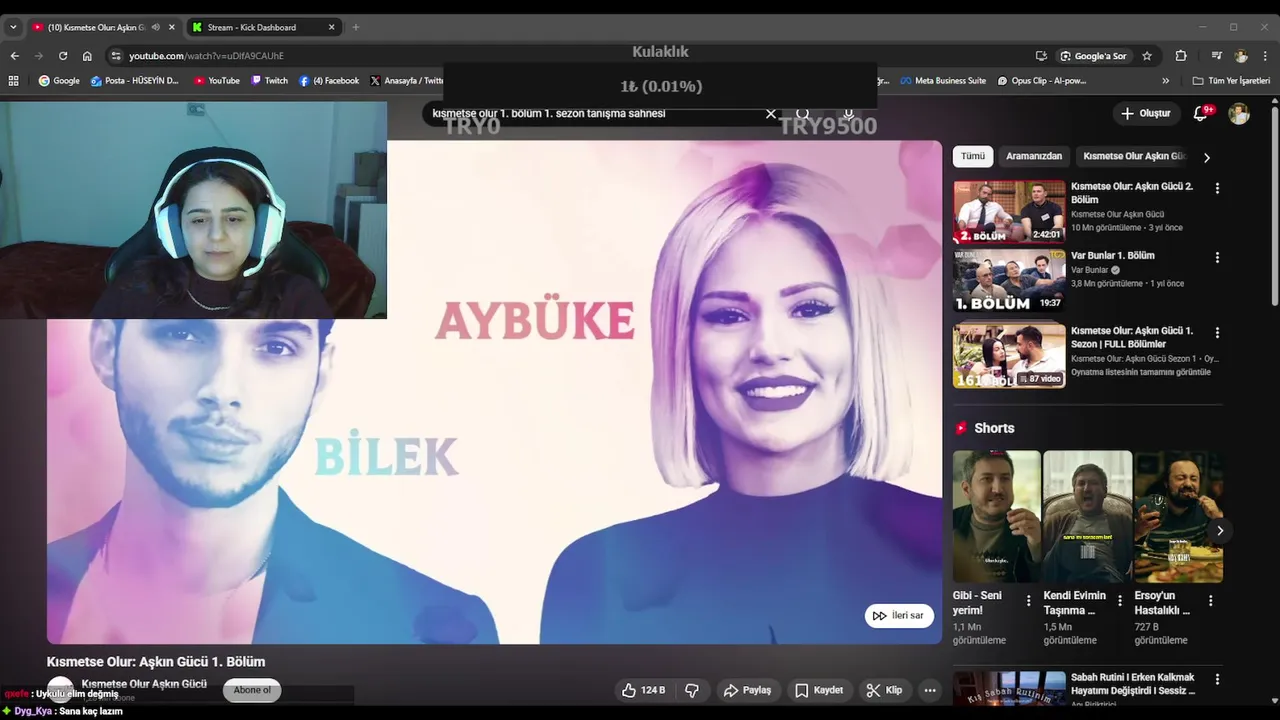Advance the Shorts shelf with right arrow

click(1220, 531)
